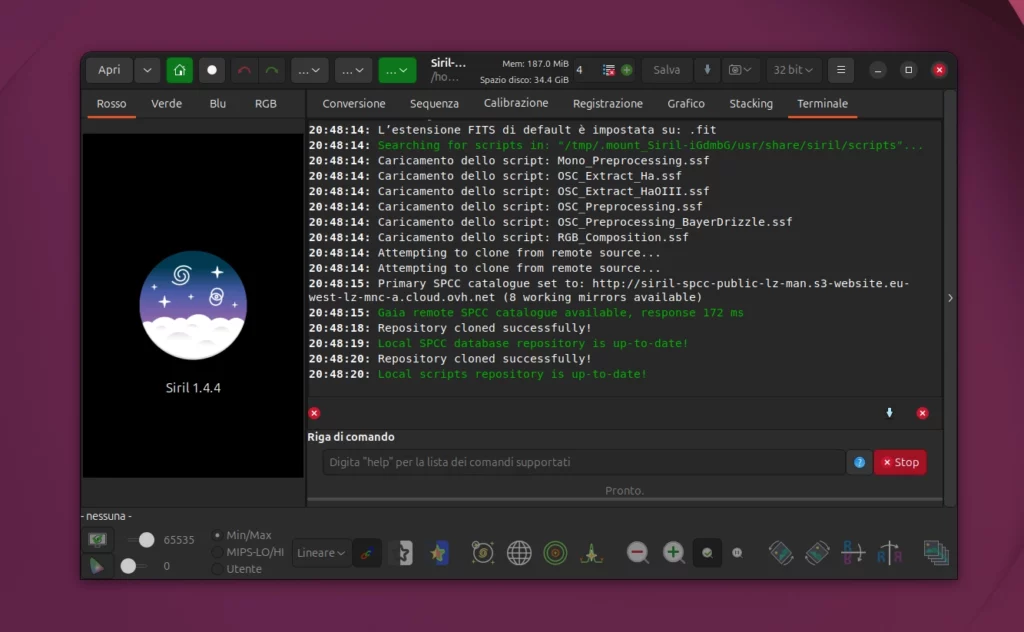
Task: Click the save-as down arrow beside Salva
Action: click(707, 70)
